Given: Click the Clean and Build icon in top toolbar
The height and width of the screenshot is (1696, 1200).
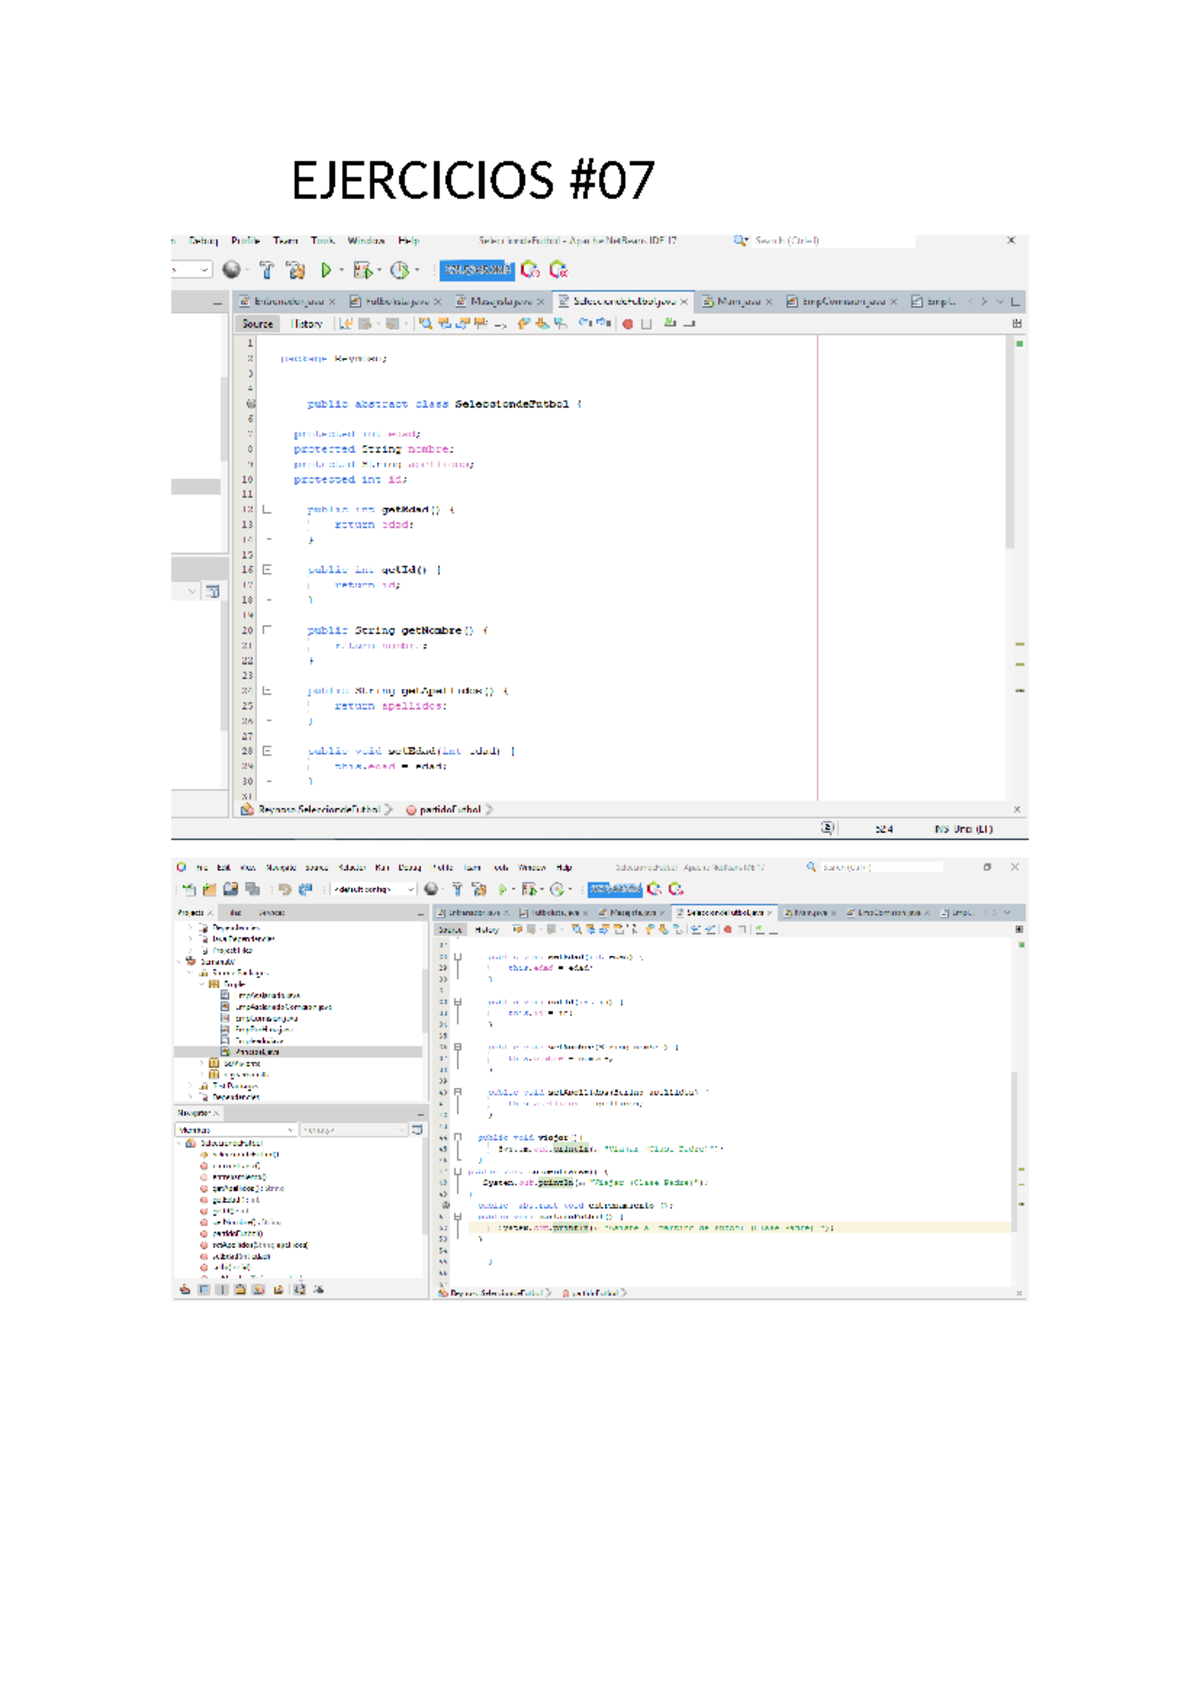Looking at the screenshot, I should 295,270.
